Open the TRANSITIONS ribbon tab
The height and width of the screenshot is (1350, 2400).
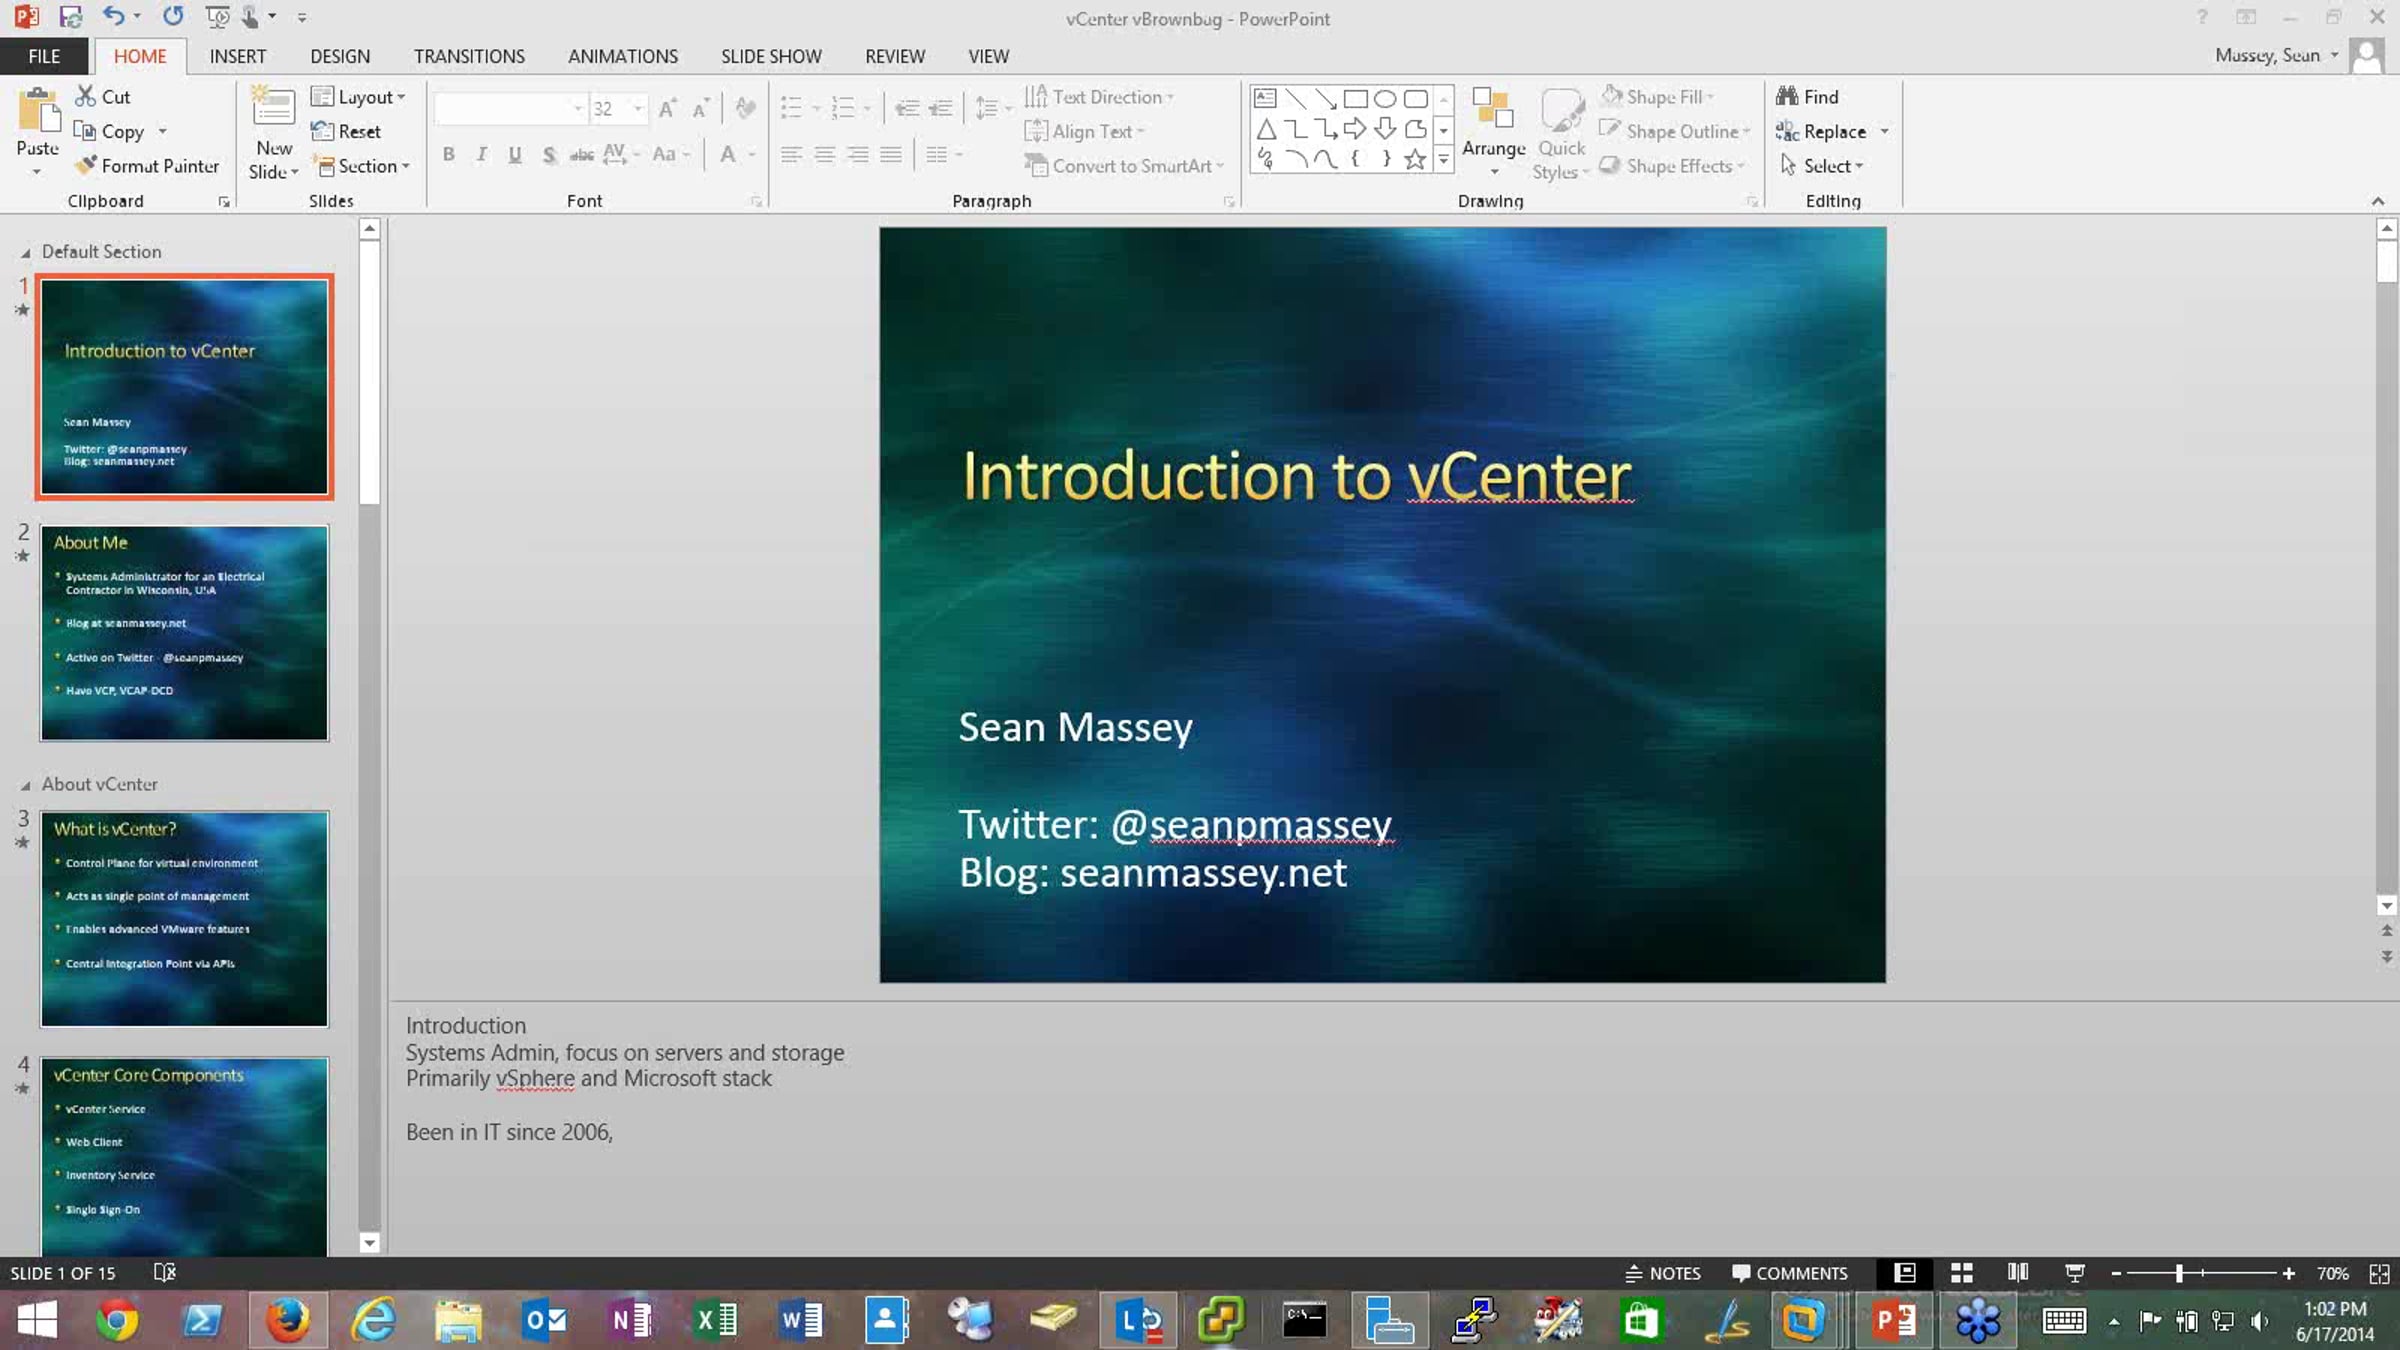469,56
